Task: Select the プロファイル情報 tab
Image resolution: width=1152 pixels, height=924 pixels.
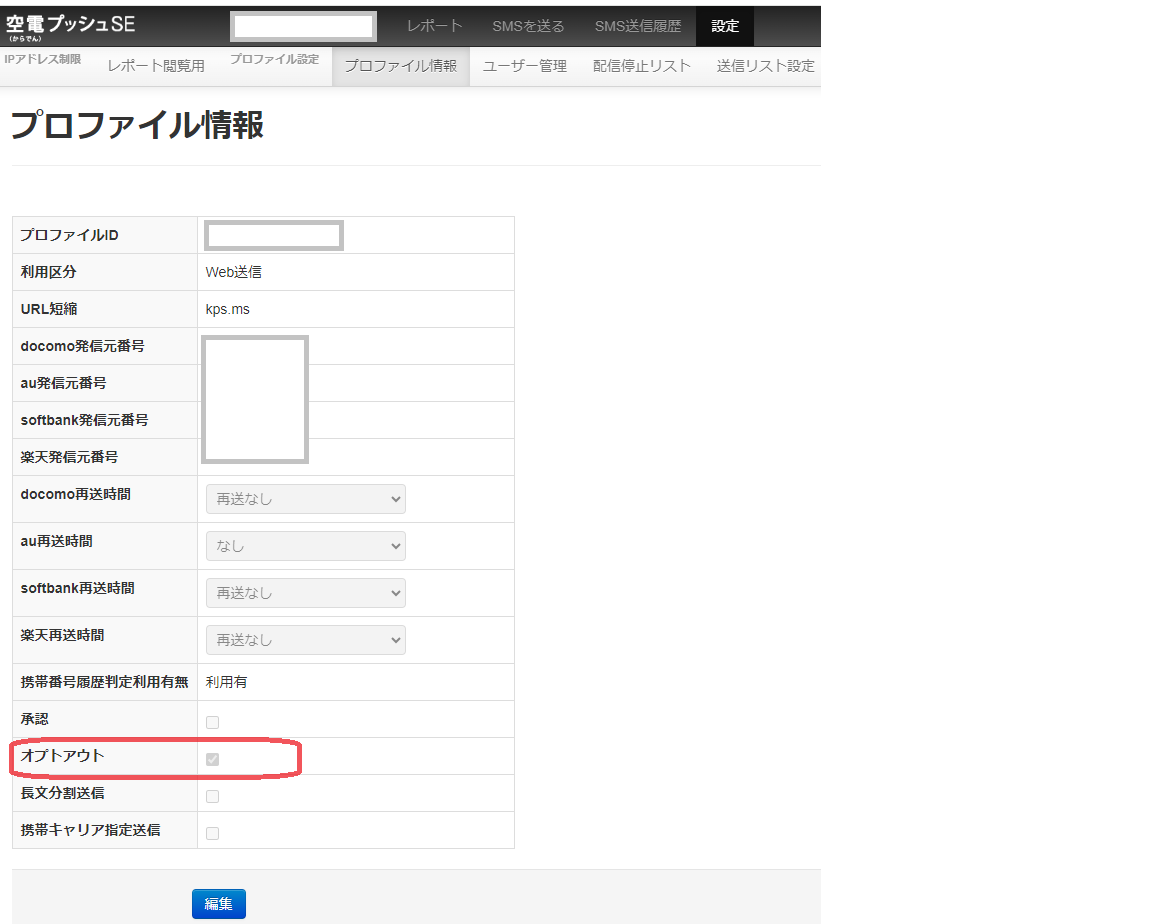Action: [x=400, y=66]
